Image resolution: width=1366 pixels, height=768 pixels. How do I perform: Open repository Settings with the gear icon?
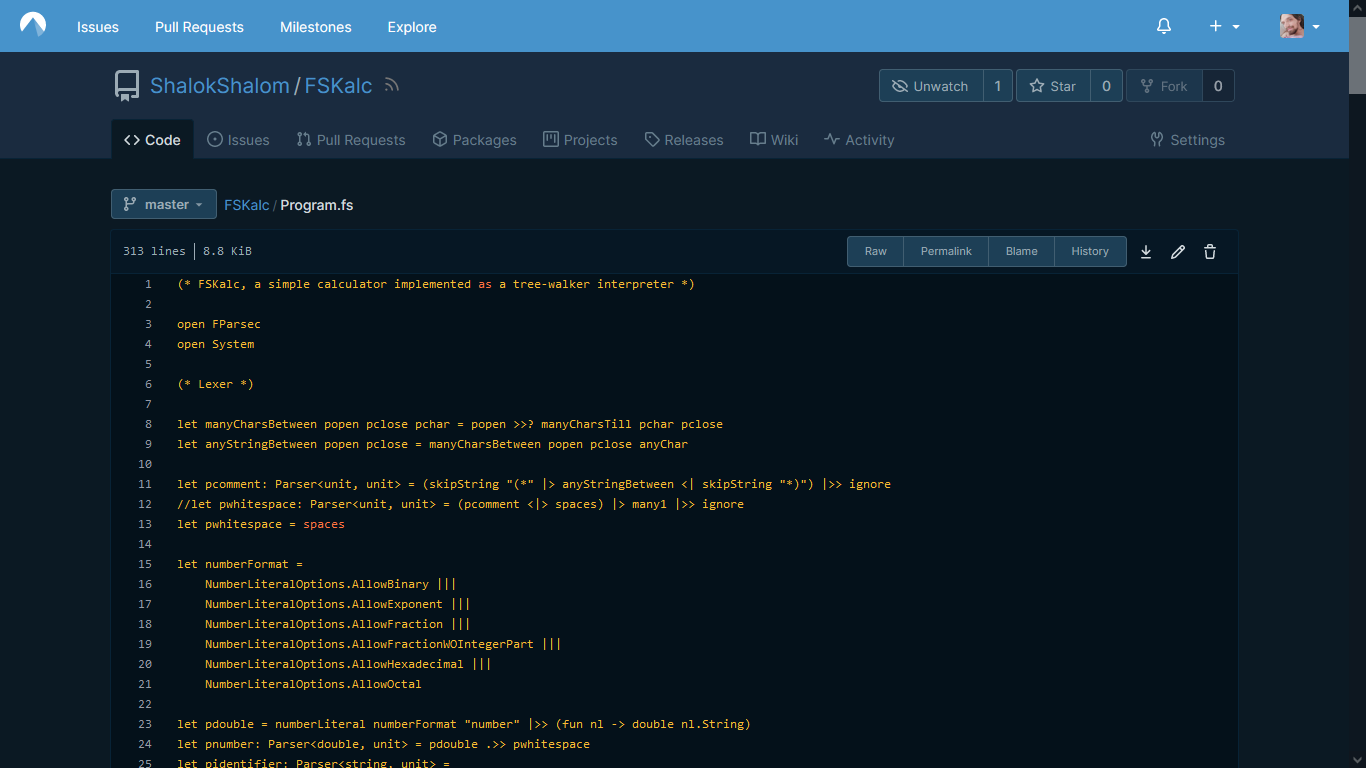pos(1187,140)
